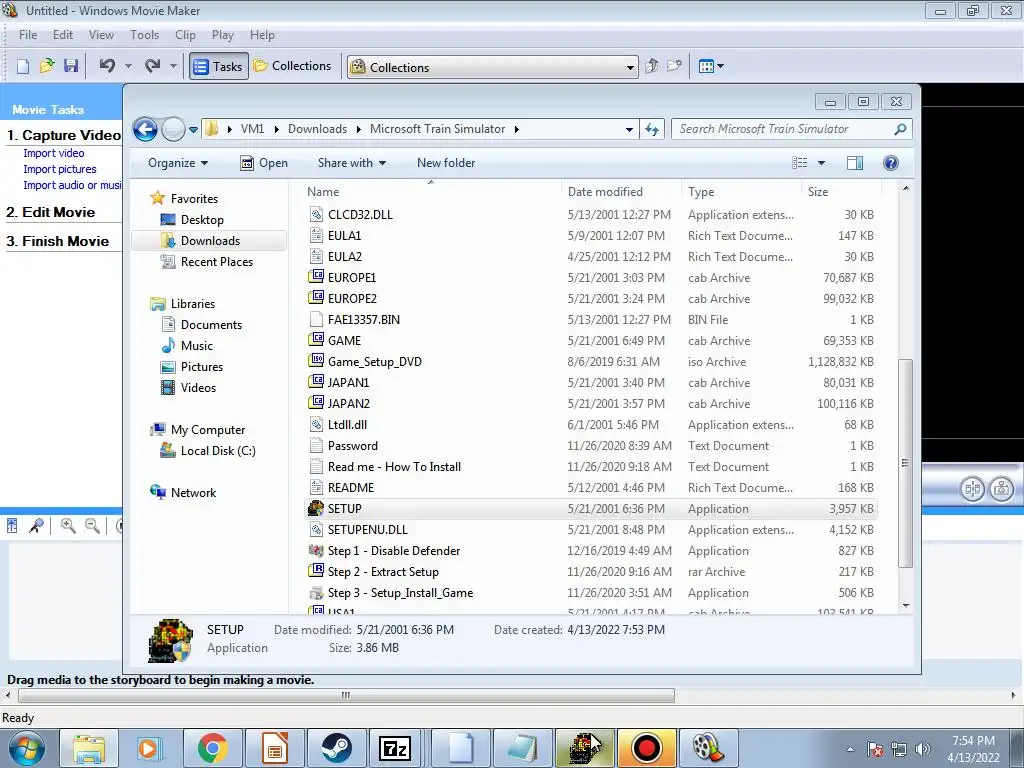Open the Tools menu
The width and height of the screenshot is (1024, 768).
(144, 35)
